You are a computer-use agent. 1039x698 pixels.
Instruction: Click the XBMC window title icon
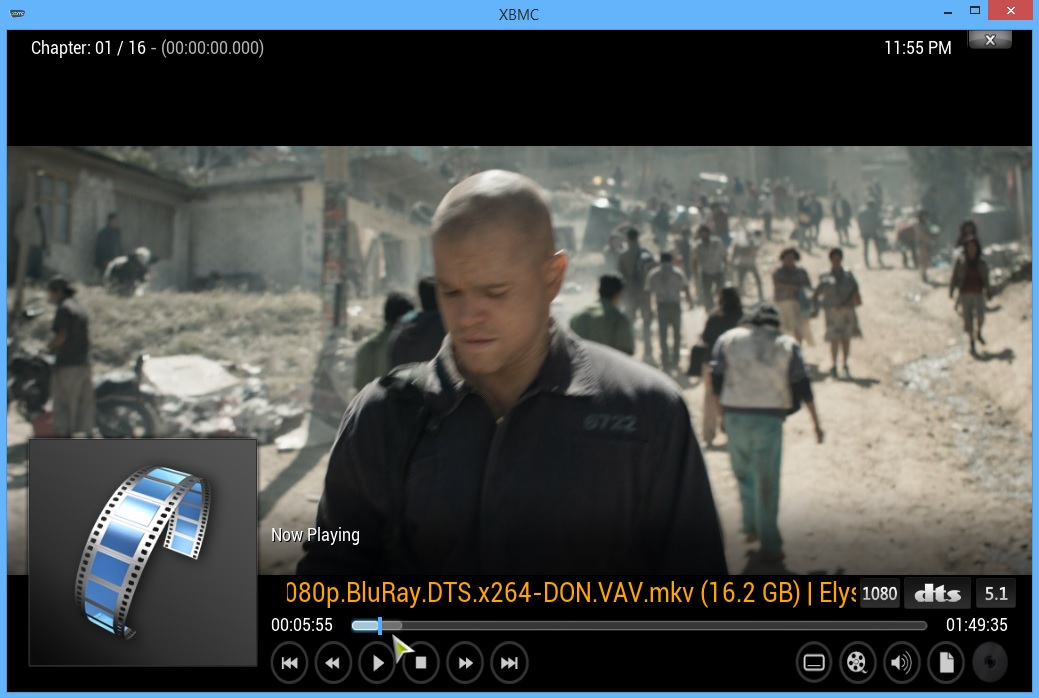point(17,13)
